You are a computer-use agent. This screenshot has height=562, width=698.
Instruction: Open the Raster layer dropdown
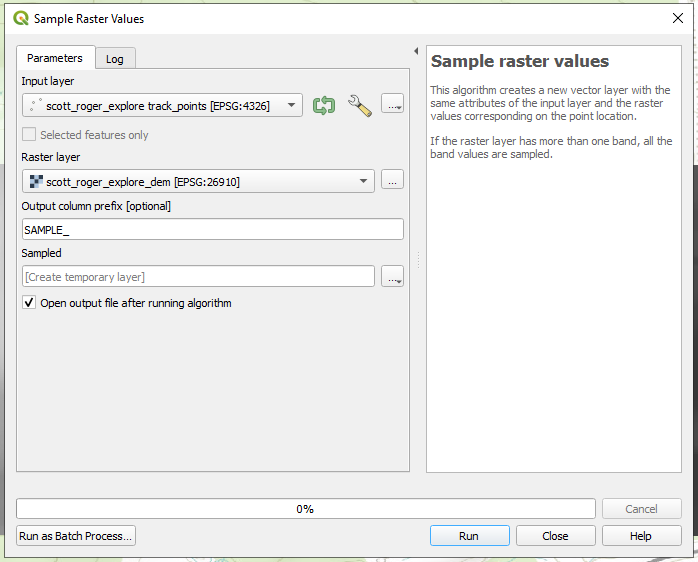[199, 181]
